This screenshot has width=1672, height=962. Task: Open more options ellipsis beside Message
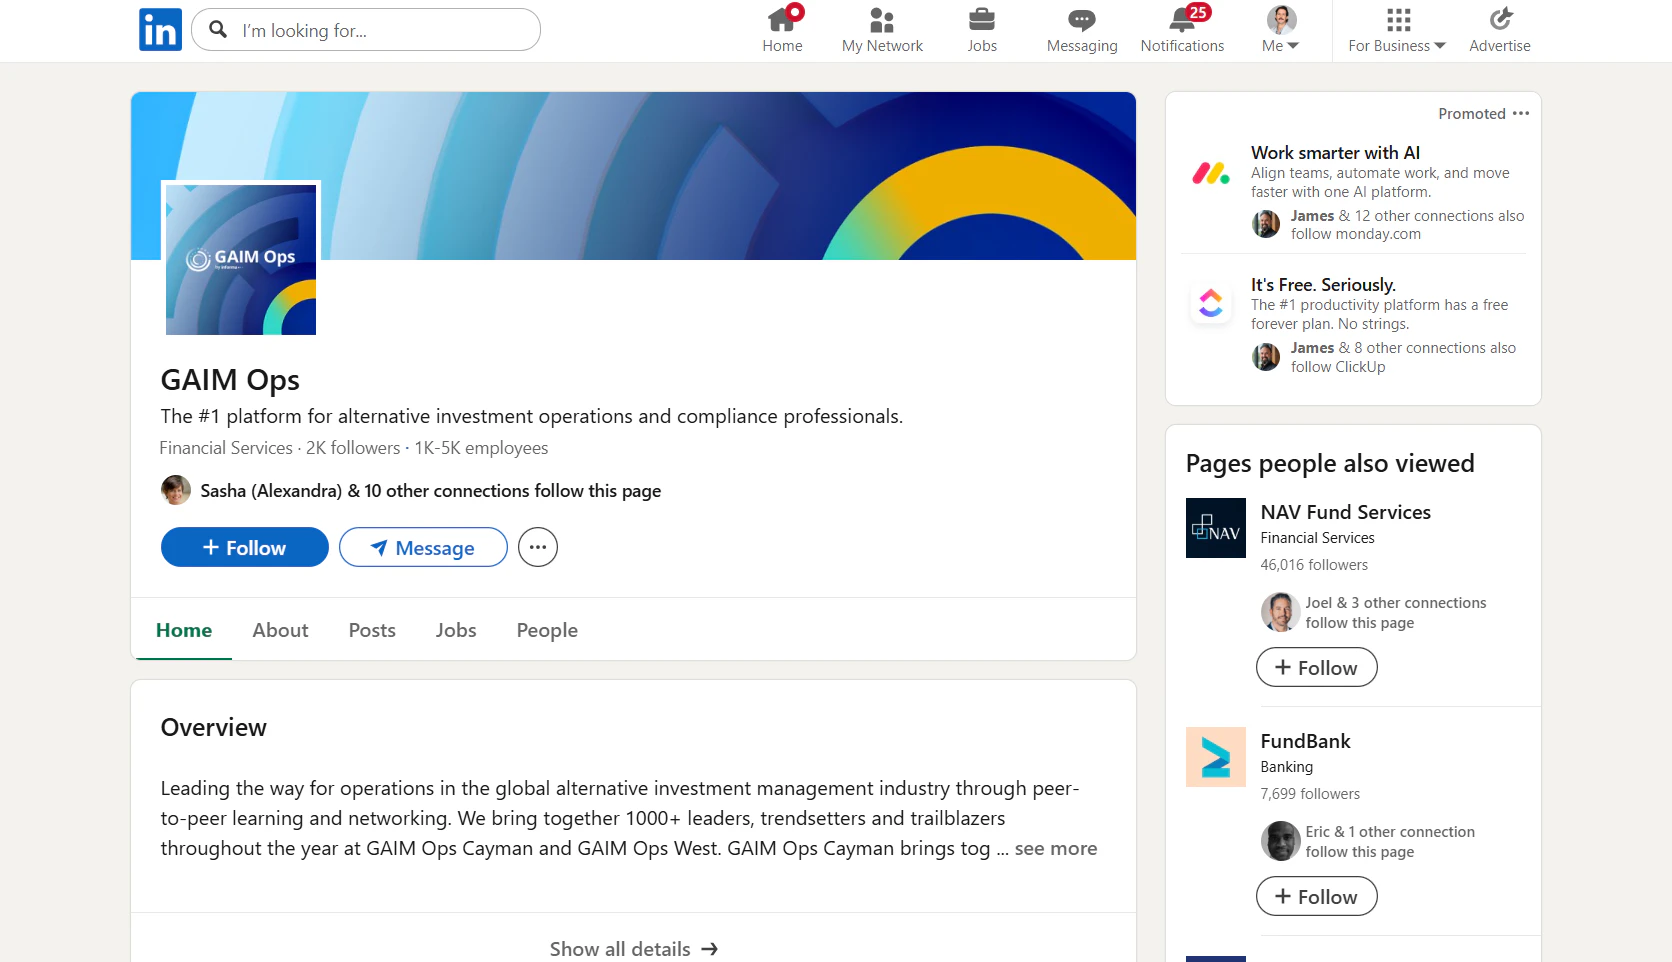[x=538, y=547]
